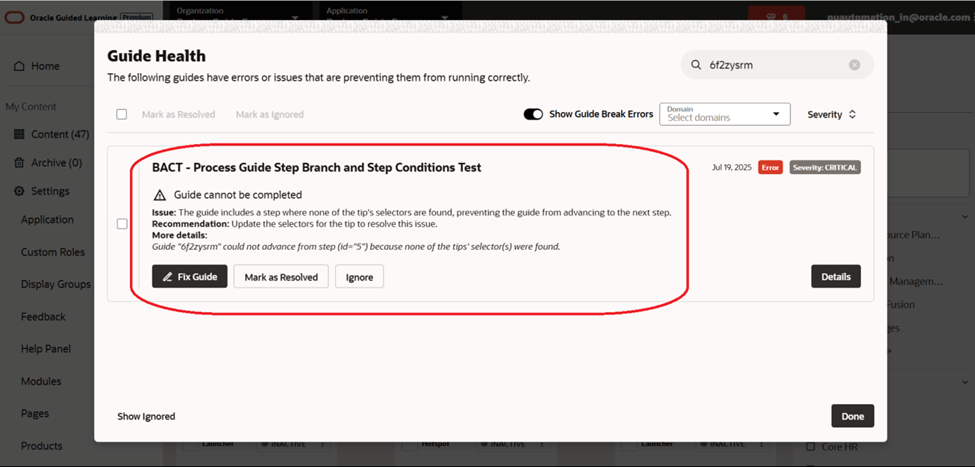Open the Details of the guide error
Screen dimensions: 975x467
tap(836, 277)
